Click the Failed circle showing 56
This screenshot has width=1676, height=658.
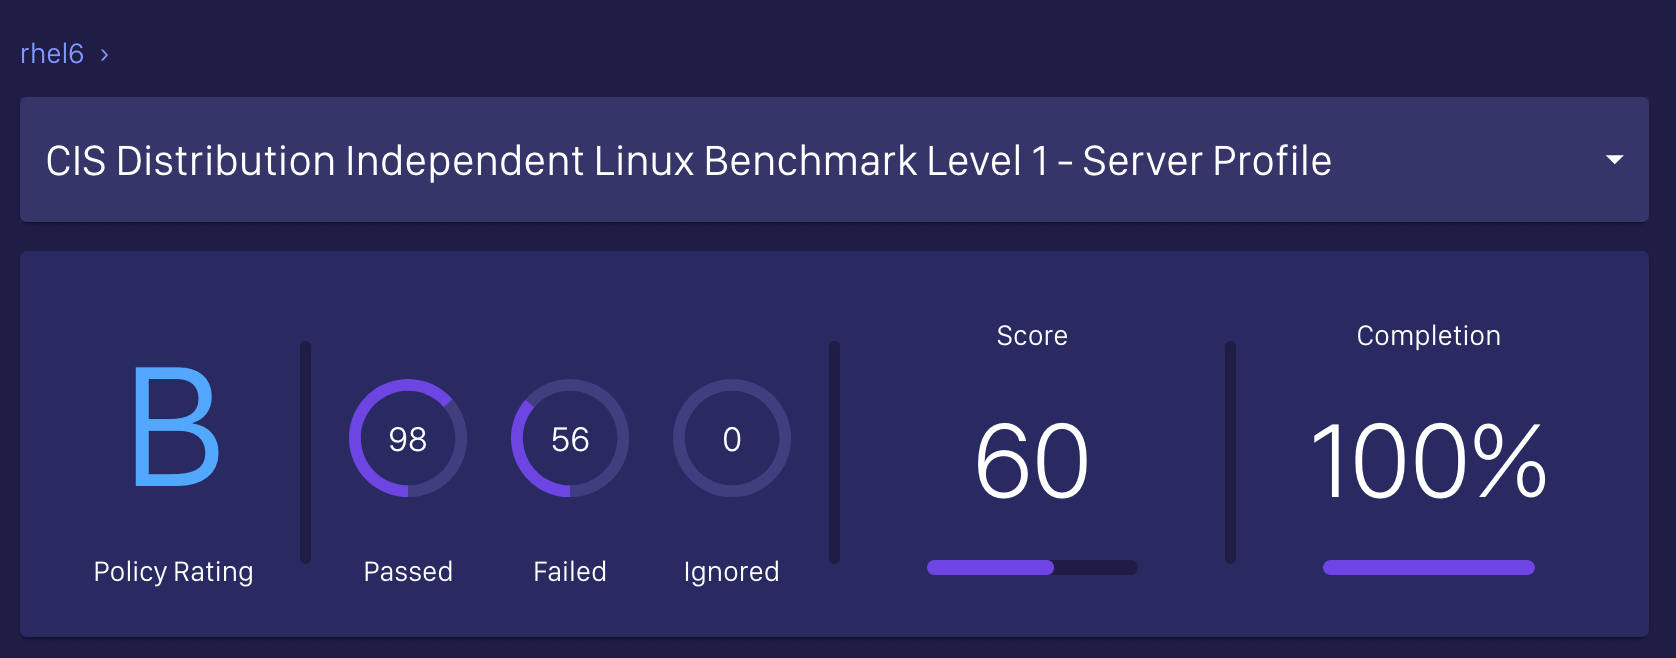coord(570,438)
